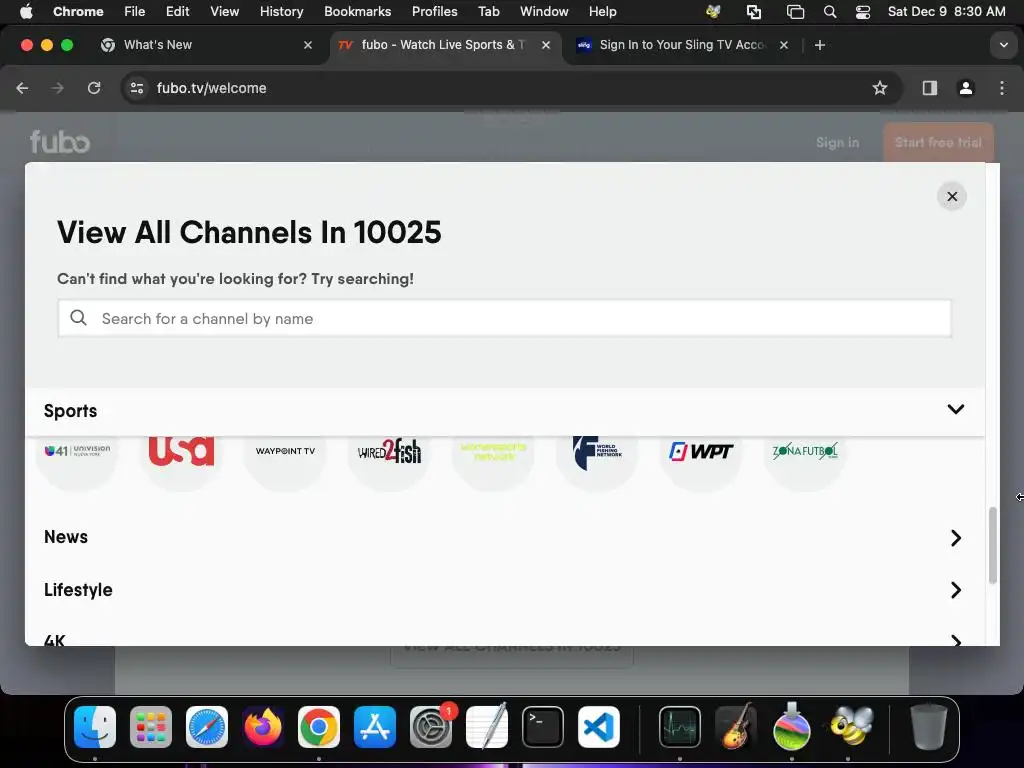Click the fubo logo
The width and height of the screenshot is (1024, 768).
(59, 142)
